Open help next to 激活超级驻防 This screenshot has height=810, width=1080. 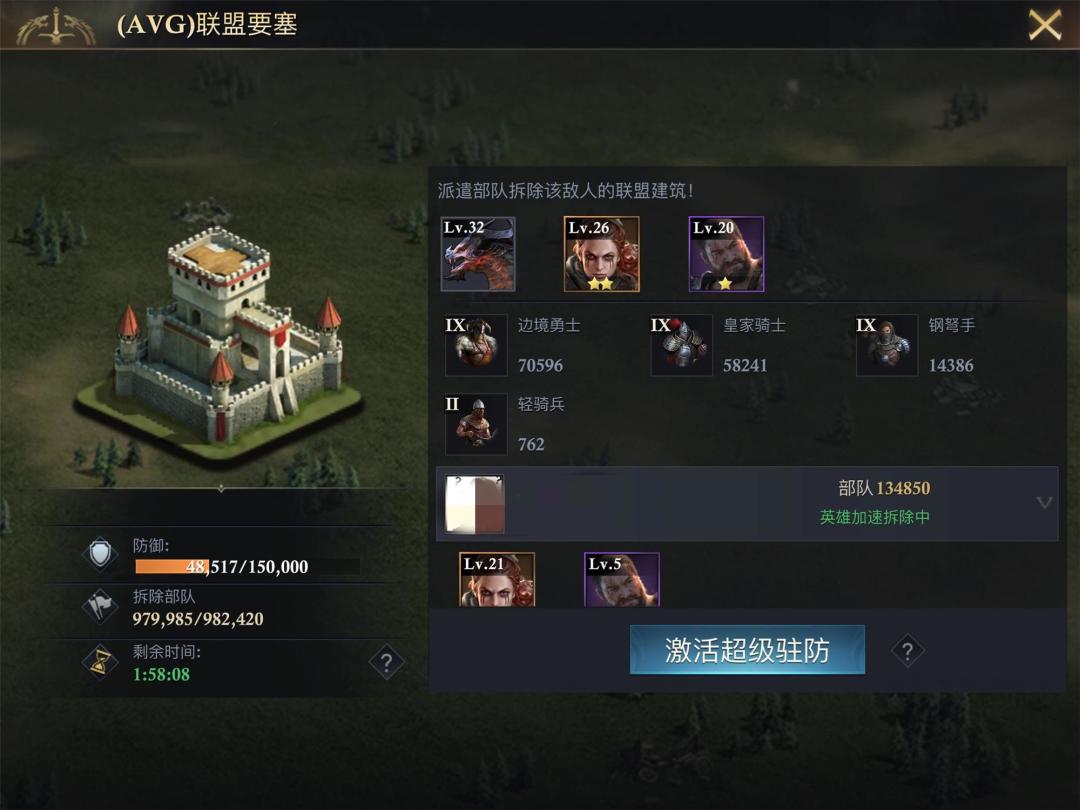(x=907, y=650)
